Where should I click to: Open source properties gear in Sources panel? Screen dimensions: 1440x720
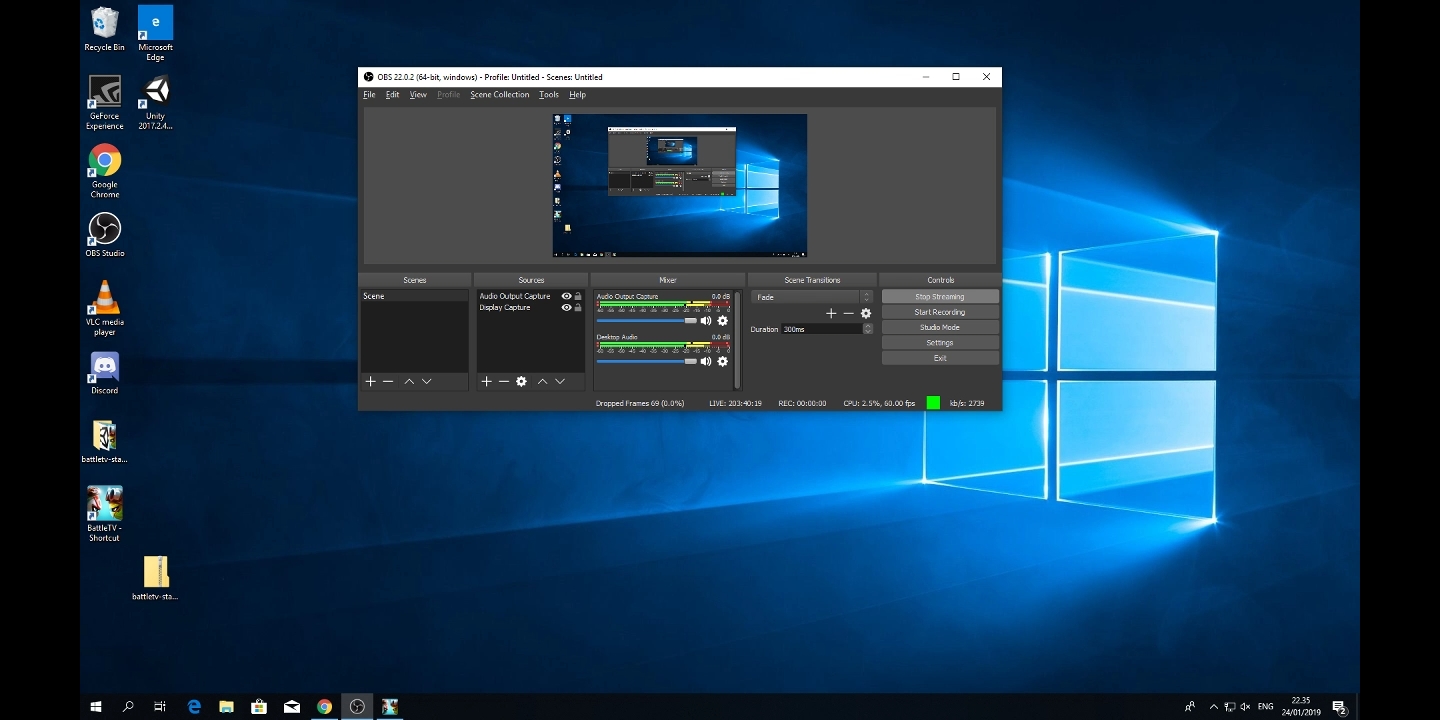coord(521,382)
